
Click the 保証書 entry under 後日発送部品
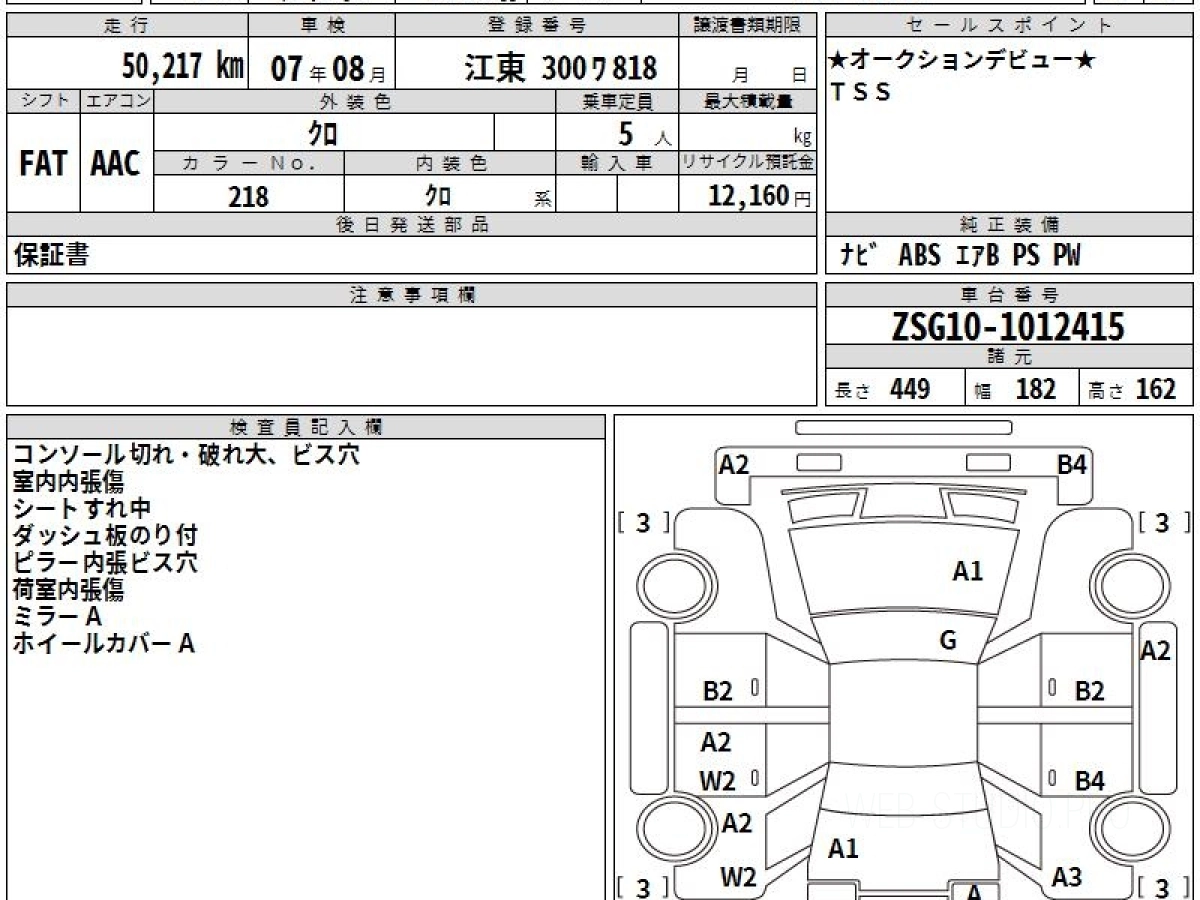point(51,256)
